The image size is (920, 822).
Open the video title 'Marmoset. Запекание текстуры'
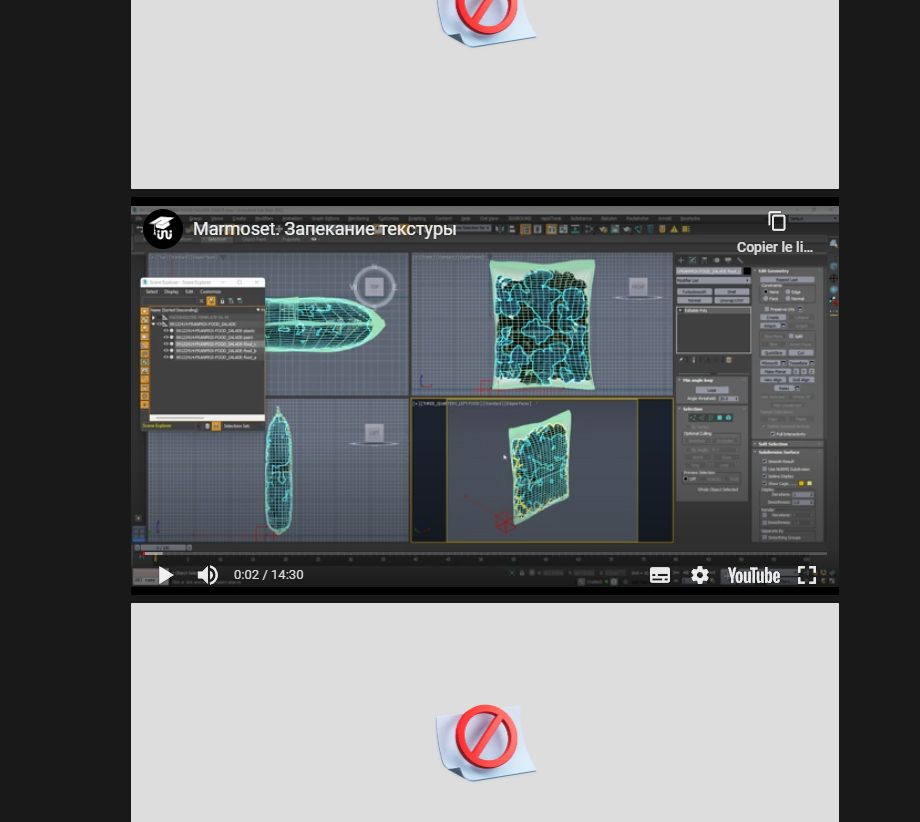[x=324, y=229]
